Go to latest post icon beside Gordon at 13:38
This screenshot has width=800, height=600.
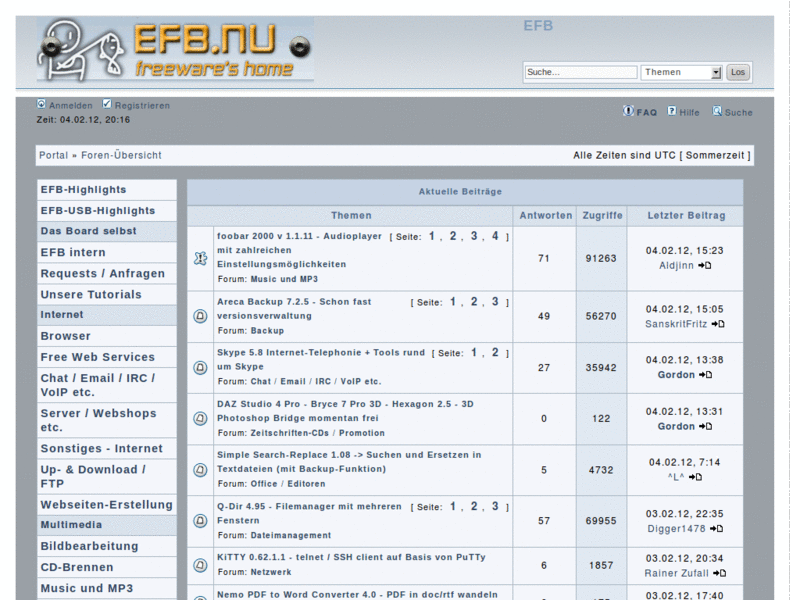pos(706,374)
